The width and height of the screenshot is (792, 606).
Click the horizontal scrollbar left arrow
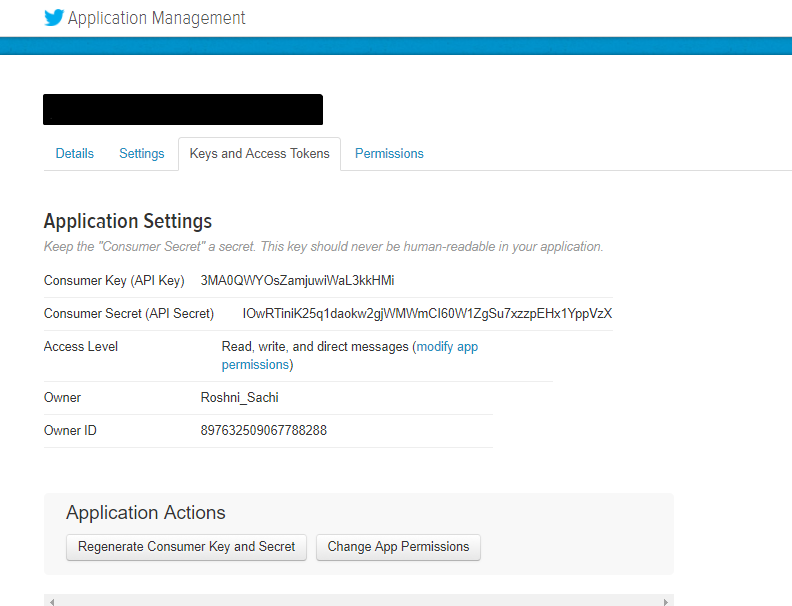(x=52, y=601)
